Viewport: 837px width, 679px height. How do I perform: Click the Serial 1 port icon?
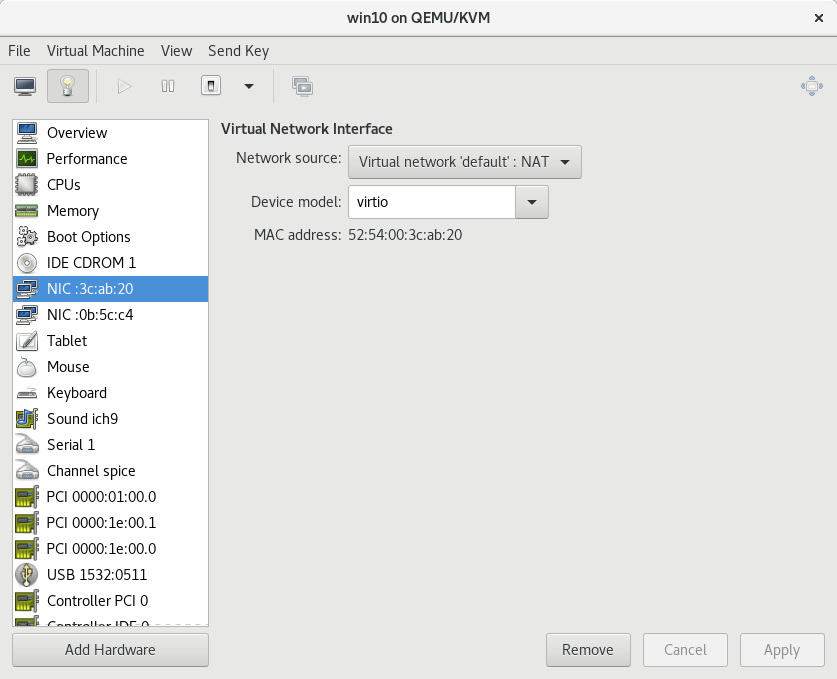coord(27,445)
